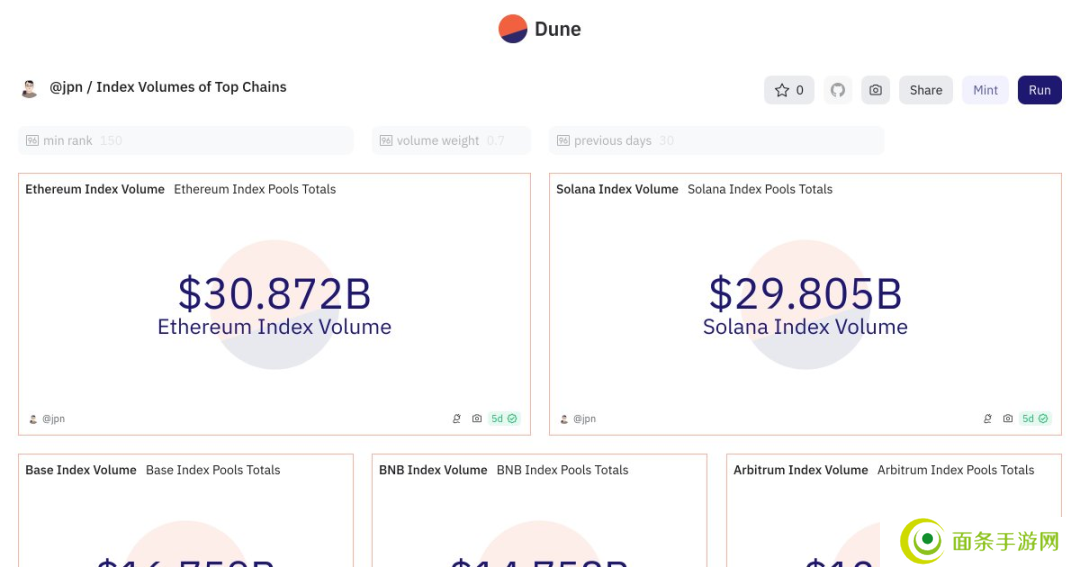This screenshot has height=567, width=1080.
Task: Open the GitHub icon button
Action: pos(838,90)
